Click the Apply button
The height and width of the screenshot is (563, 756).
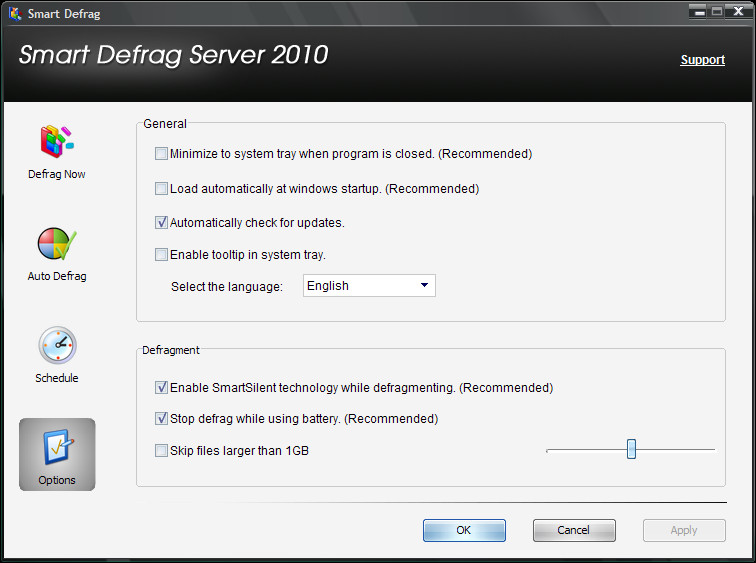684,530
